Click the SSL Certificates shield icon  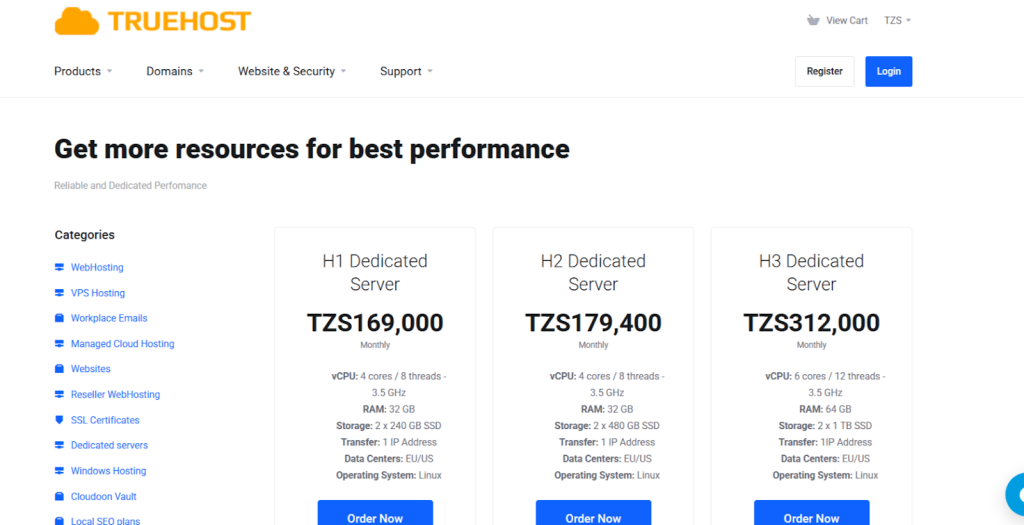click(x=59, y=420)
